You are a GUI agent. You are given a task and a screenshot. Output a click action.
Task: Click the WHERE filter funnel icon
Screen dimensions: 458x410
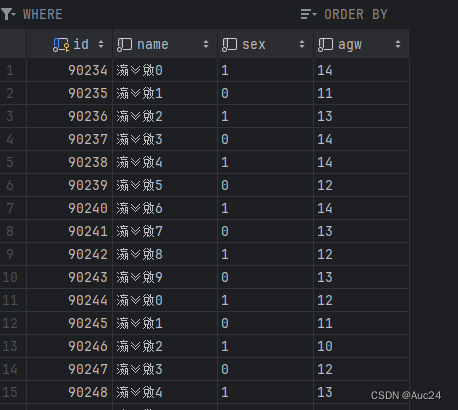pos(8,14)
